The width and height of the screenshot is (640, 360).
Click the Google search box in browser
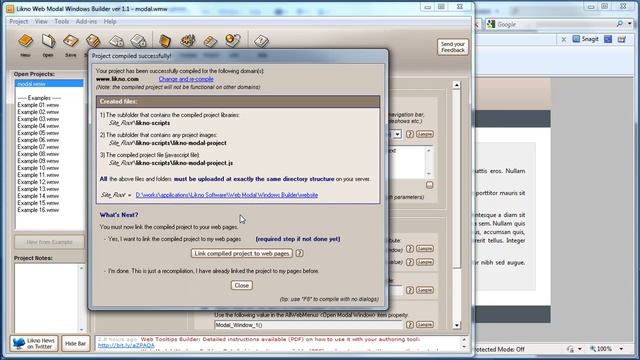pos(556,24)
